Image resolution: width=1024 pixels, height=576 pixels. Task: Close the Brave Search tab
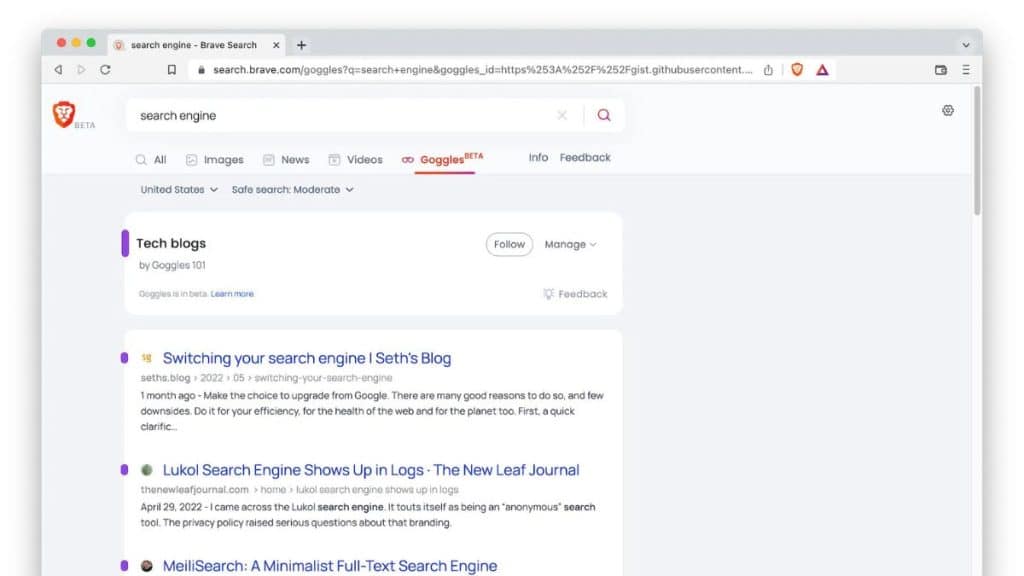[276, 45]
